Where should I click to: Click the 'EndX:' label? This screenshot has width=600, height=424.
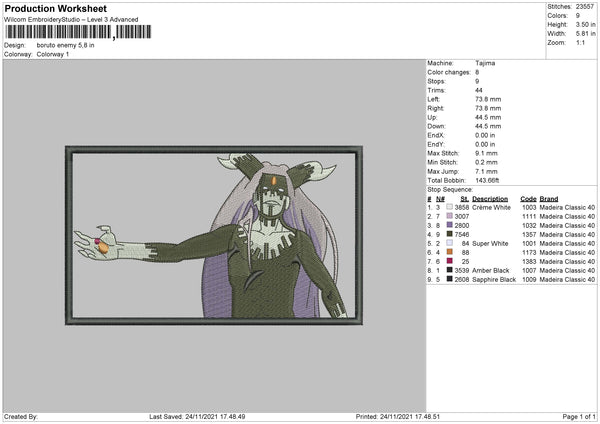click(x=436, y=135)
